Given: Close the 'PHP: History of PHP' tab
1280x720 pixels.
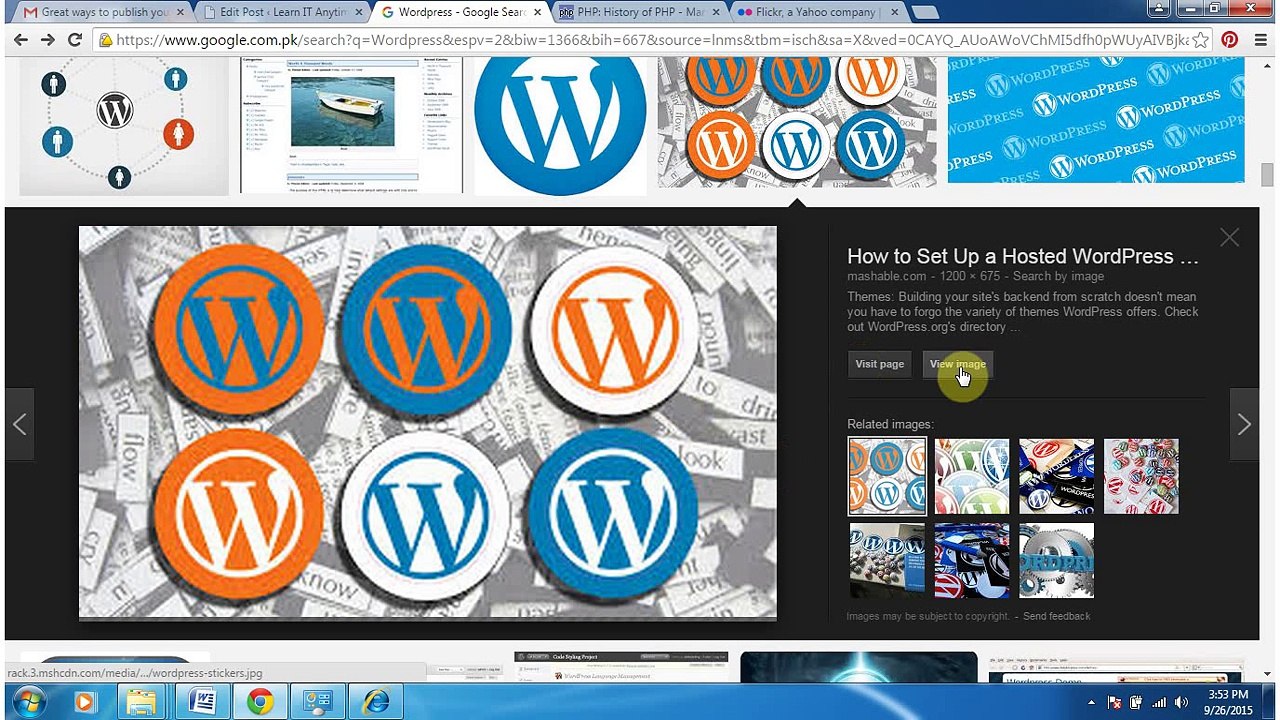Looking at the screenshot, I should point(716,12).
